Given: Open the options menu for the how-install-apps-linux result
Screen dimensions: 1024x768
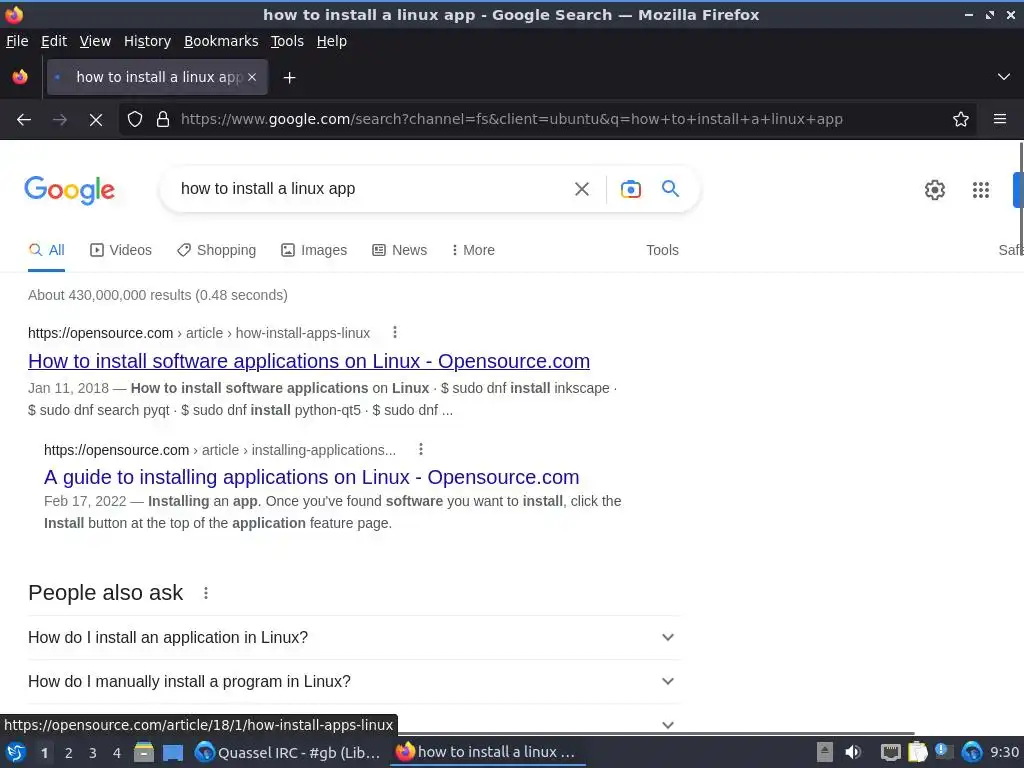Looking at the screenshot, I should tap(394, 332).
